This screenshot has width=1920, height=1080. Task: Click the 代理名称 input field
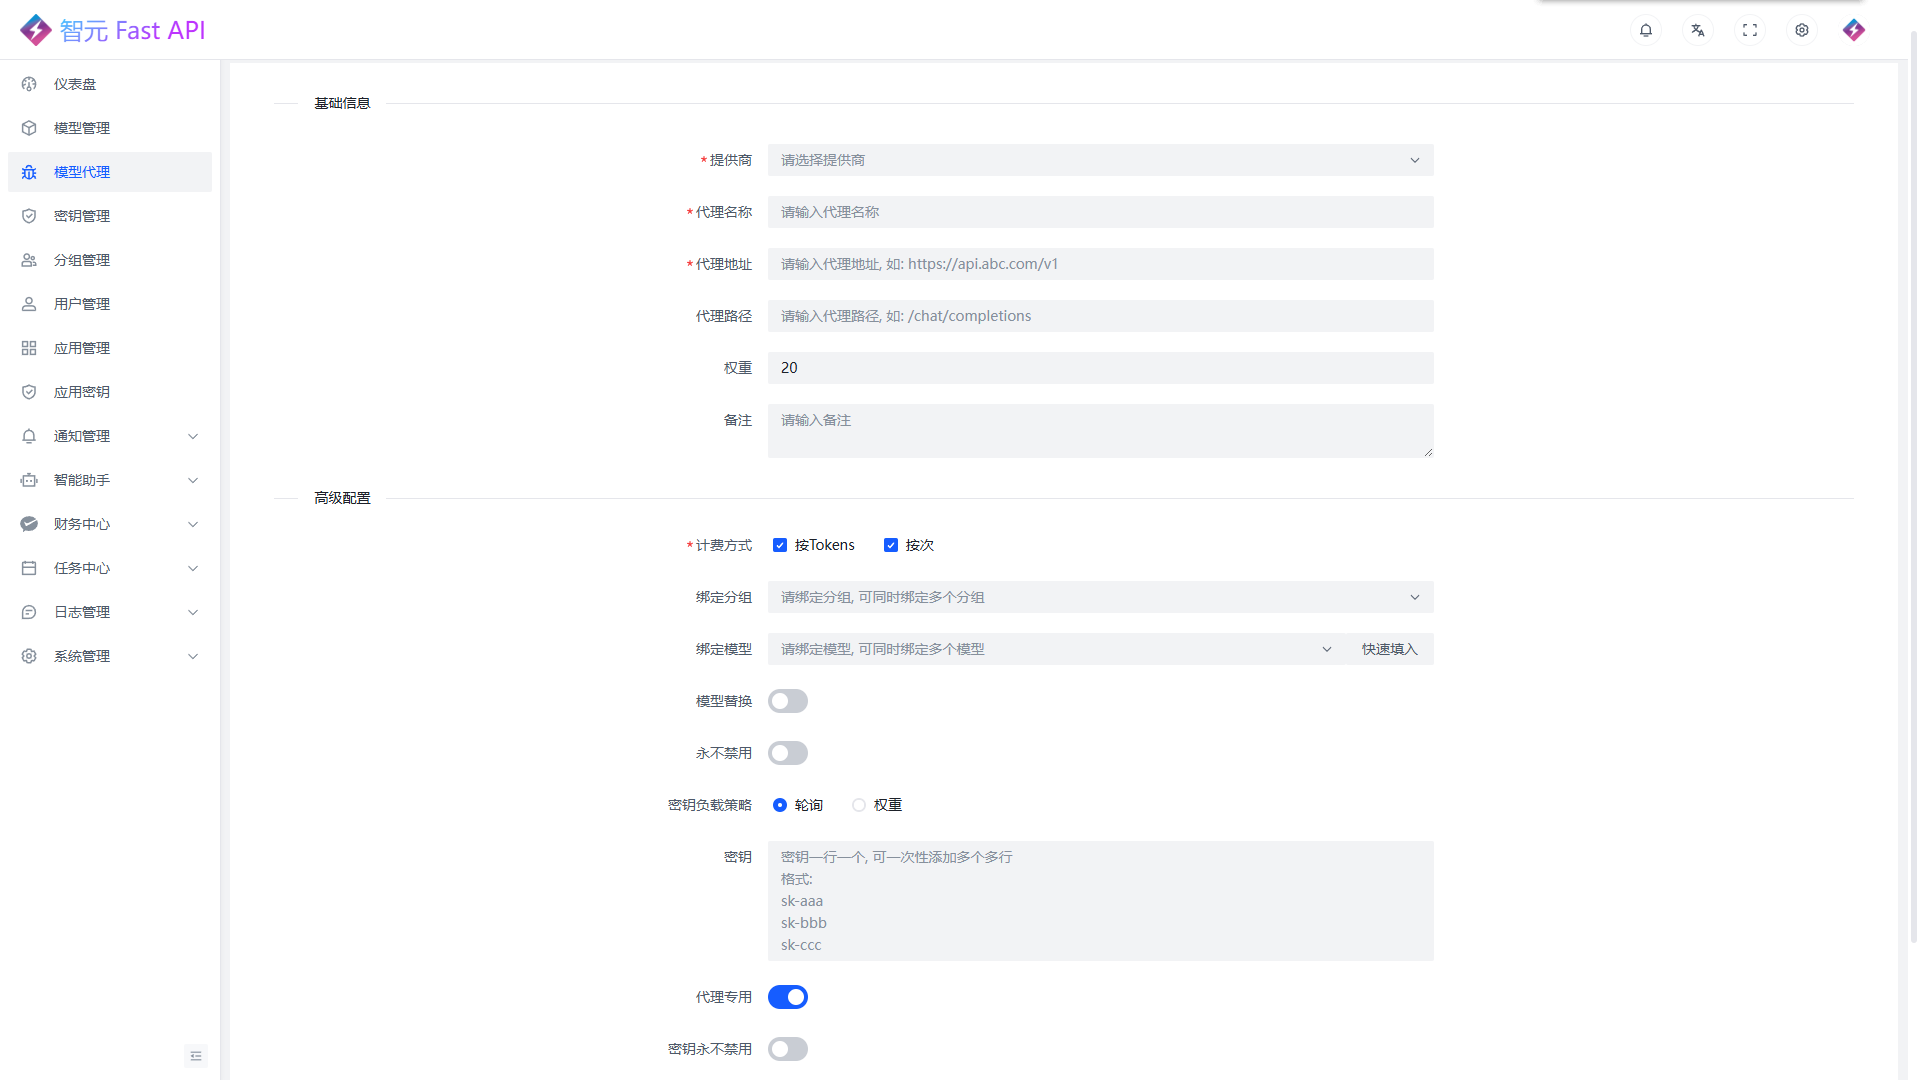click(1100, 212)
